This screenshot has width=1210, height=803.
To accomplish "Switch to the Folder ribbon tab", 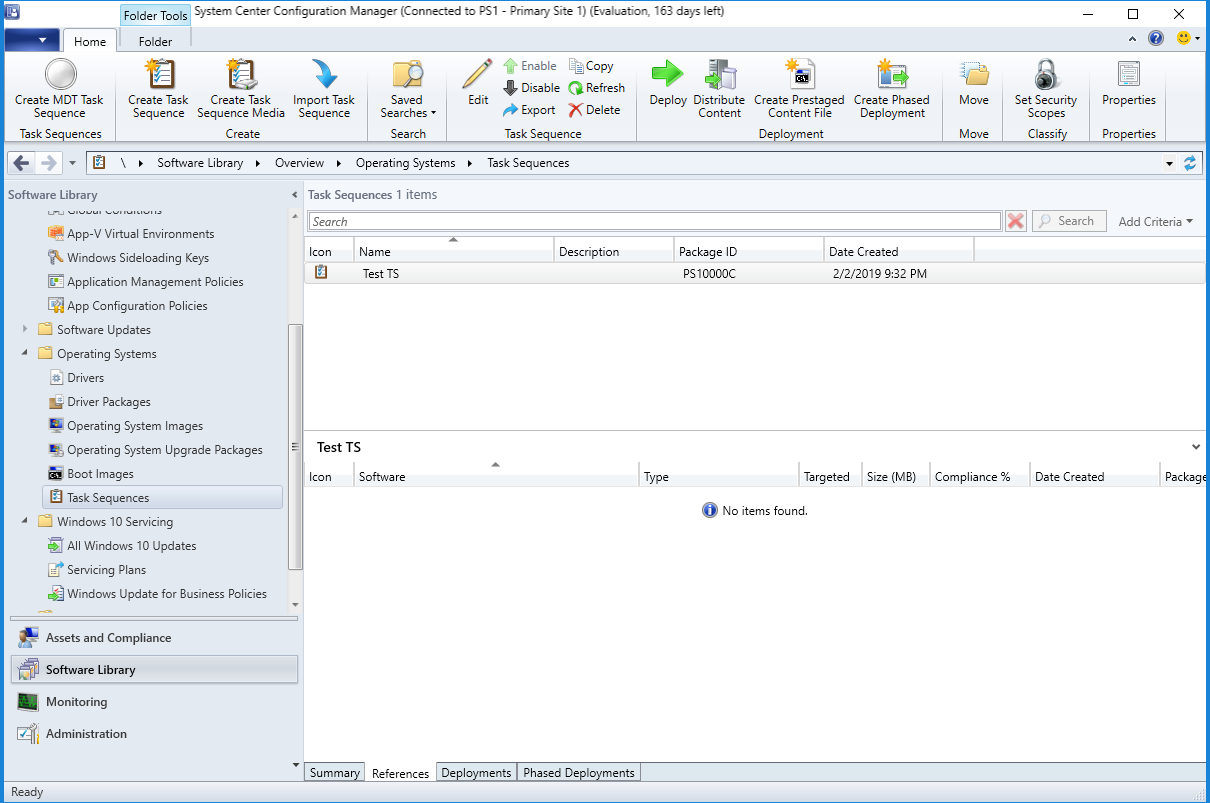I will (x=155, y=41).
